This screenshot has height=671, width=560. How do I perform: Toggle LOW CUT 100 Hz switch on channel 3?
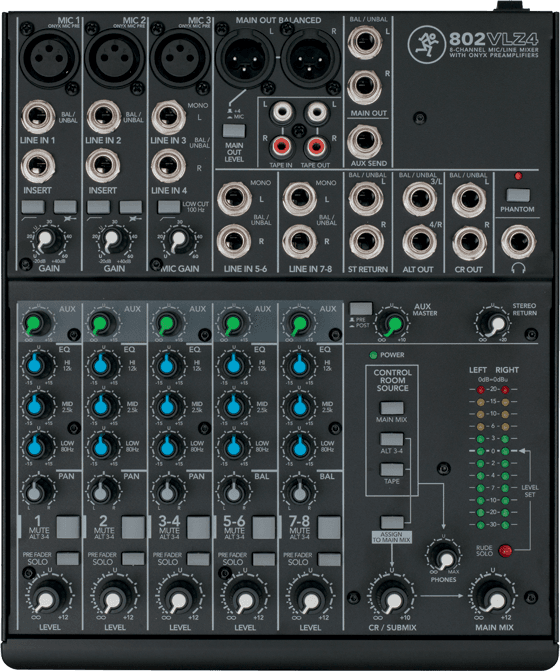point(169,207)
